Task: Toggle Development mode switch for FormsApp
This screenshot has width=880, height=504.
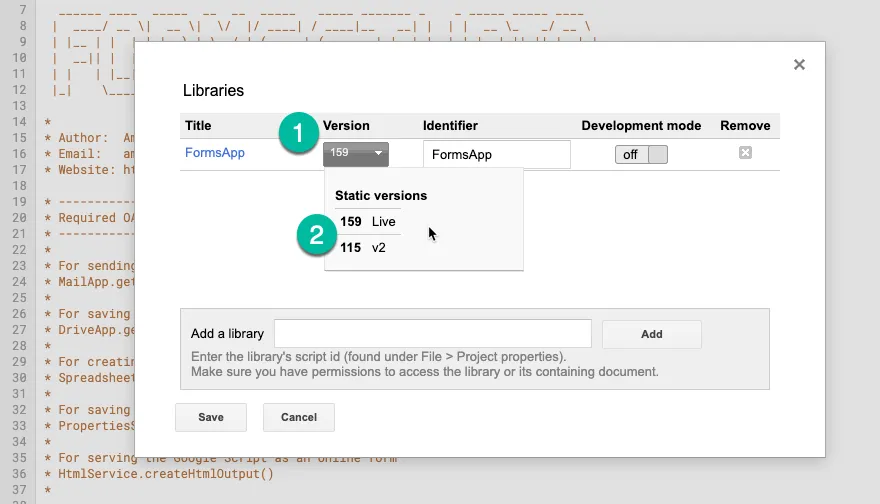Action: 640,154
